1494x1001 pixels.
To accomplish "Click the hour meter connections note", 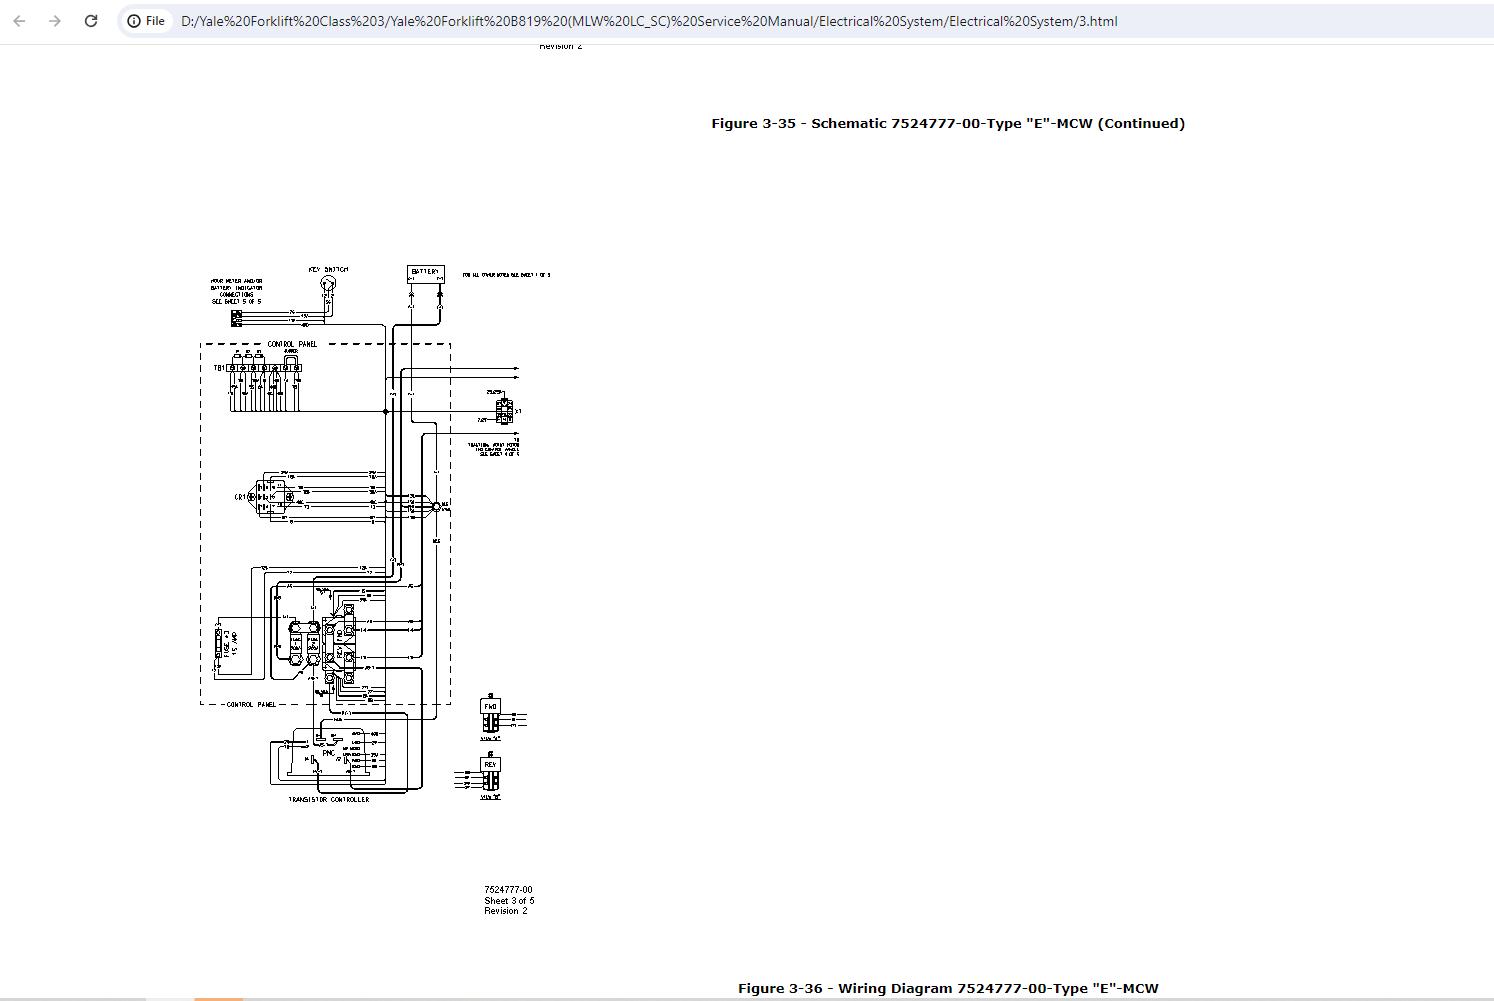I will pyautogui.click(x=236, y=291).
